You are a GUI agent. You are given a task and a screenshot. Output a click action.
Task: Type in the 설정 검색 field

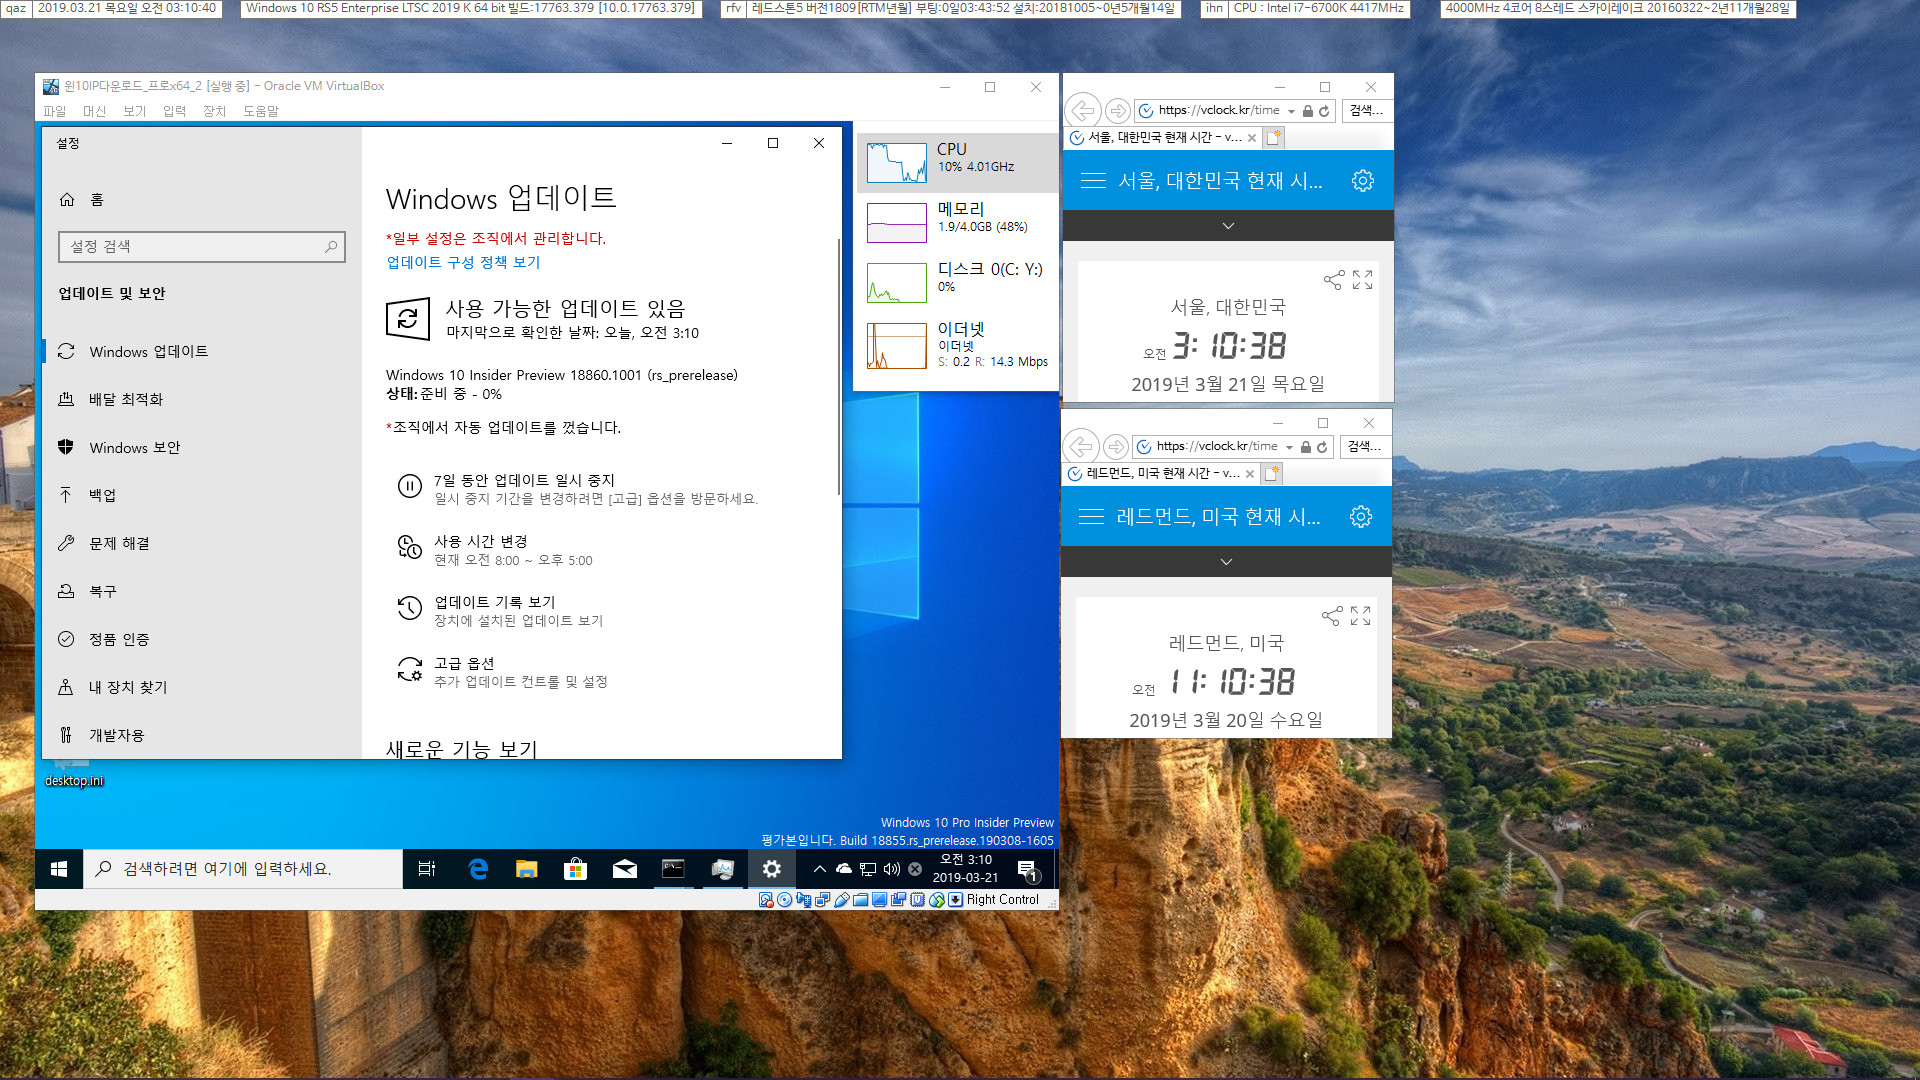click(x=202, y=247)
